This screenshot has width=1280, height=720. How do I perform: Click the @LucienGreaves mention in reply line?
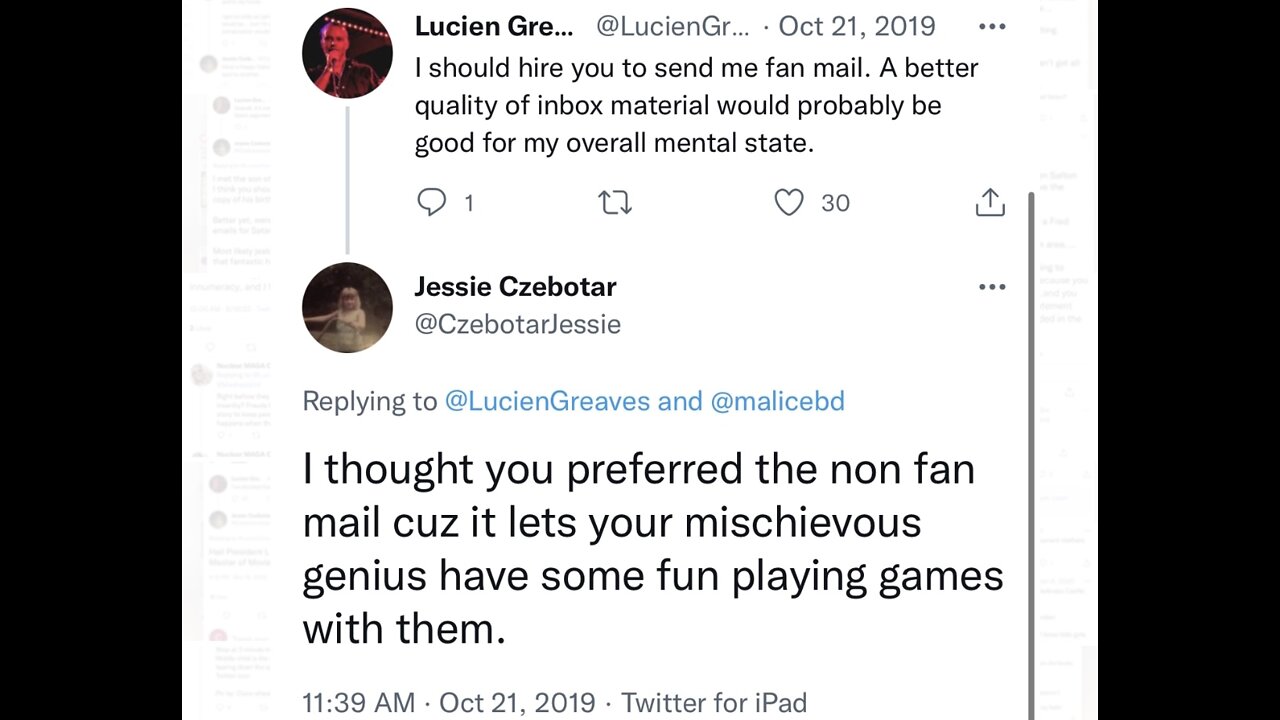pos(549,401)
